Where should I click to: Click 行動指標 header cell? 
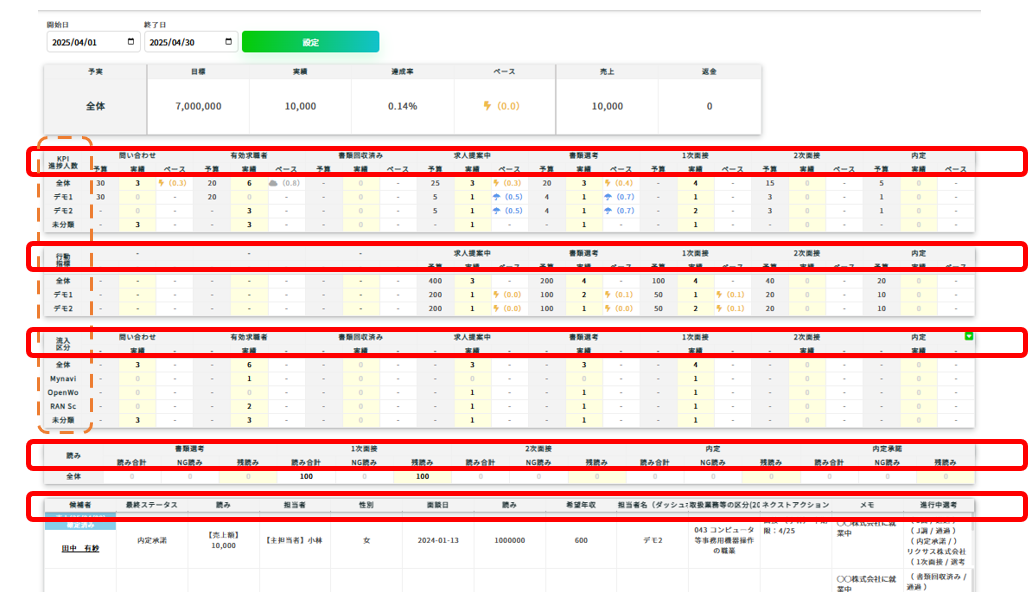pos(63,260)
